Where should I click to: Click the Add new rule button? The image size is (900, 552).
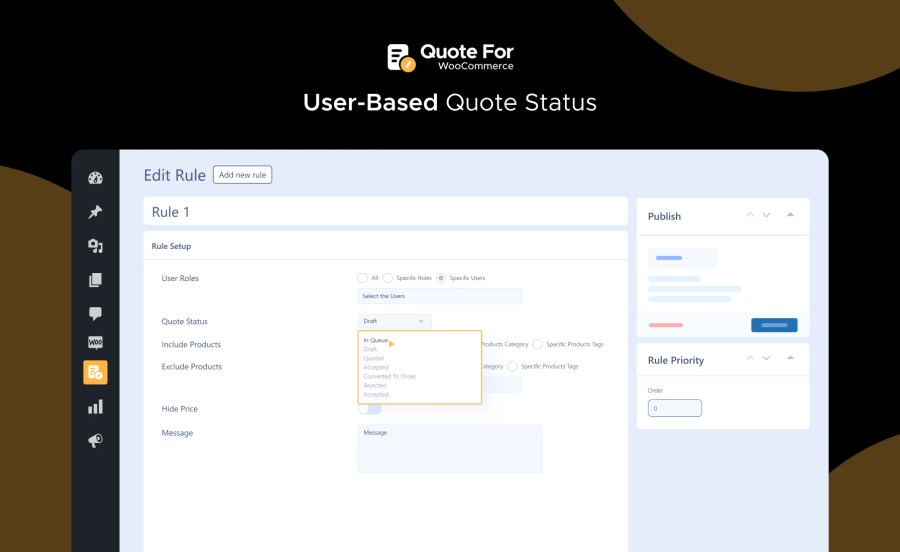click(x=242, y=175)
